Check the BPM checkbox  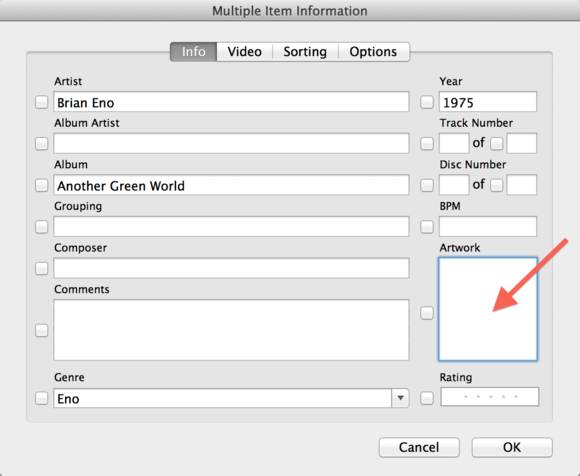pyautogui.click(x=427, y=227)
